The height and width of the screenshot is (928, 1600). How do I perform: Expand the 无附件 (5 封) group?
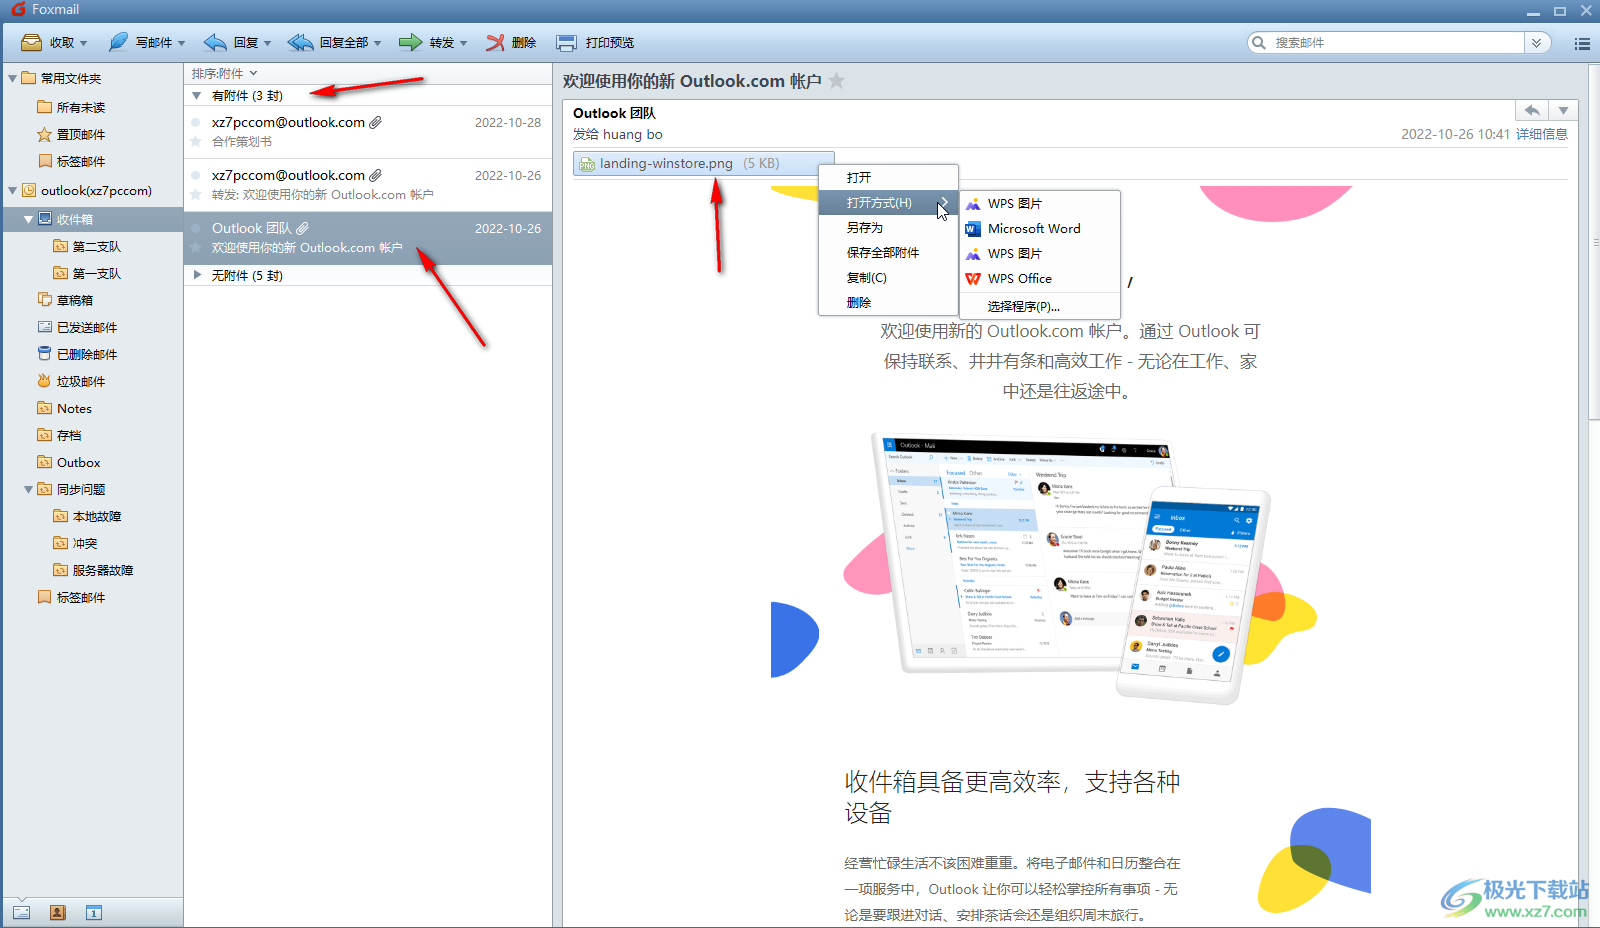[x=197, y=275]
